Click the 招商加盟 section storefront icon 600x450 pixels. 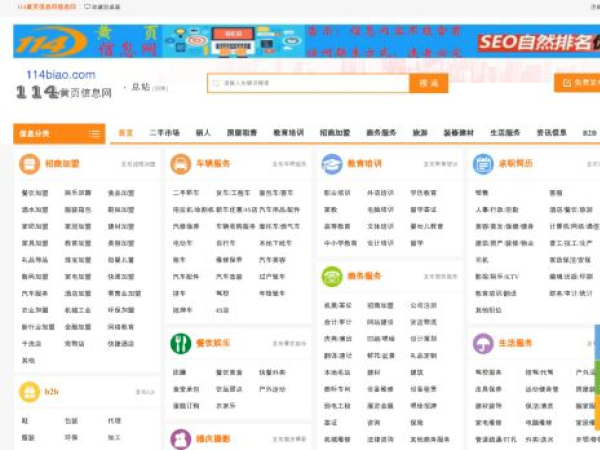pos(29,164)
